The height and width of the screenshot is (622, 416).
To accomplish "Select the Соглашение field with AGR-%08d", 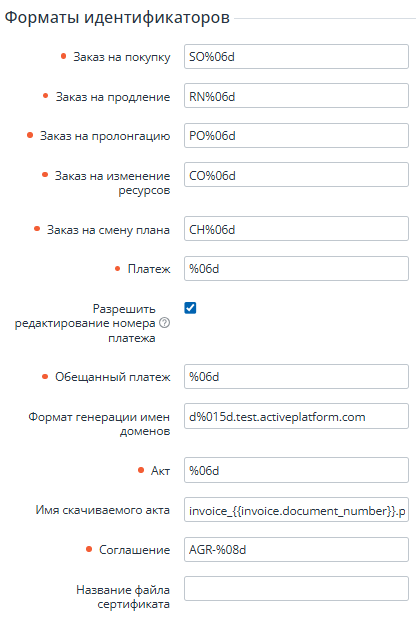I will [x=296, y=549].
